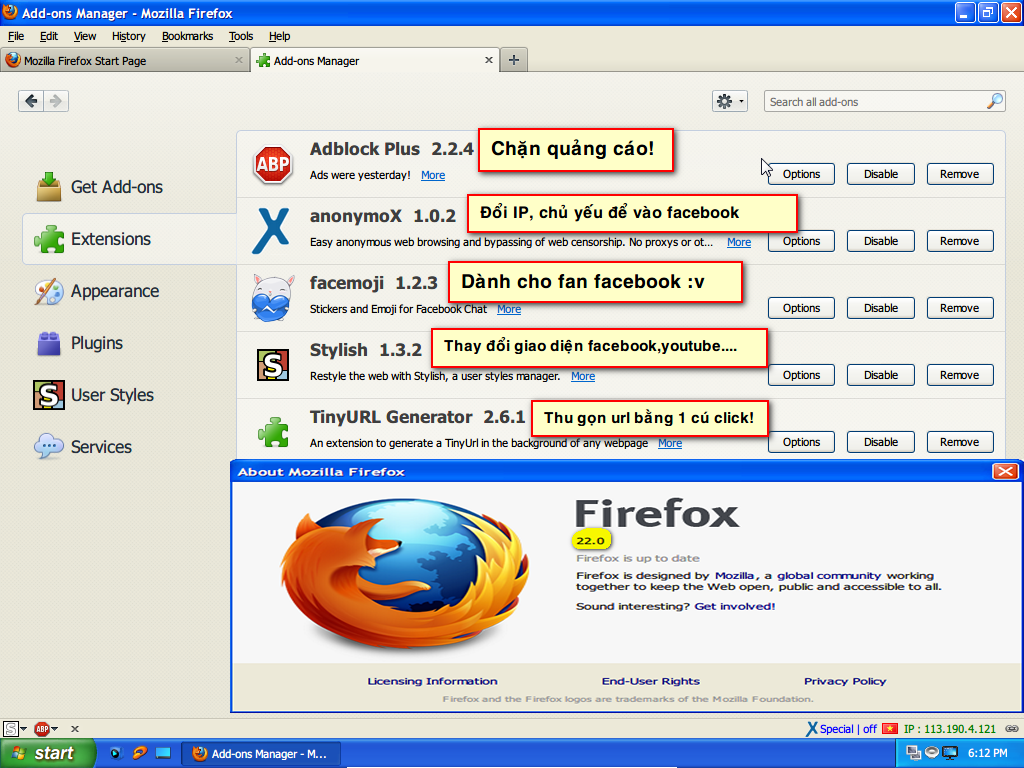Disable the TinyURL Generator extension

pos(881,442)
